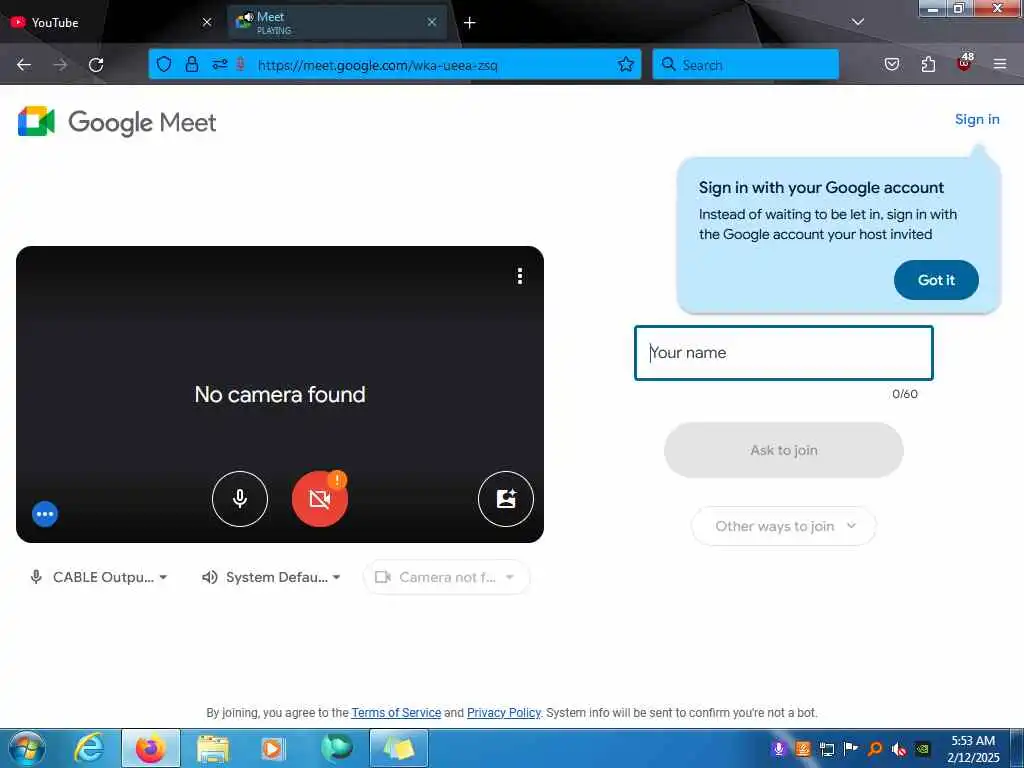The width and height of the screenshot is (1024, 768).
Task: Open site permissions icon in address bar
Action: (x=219, y=64)
